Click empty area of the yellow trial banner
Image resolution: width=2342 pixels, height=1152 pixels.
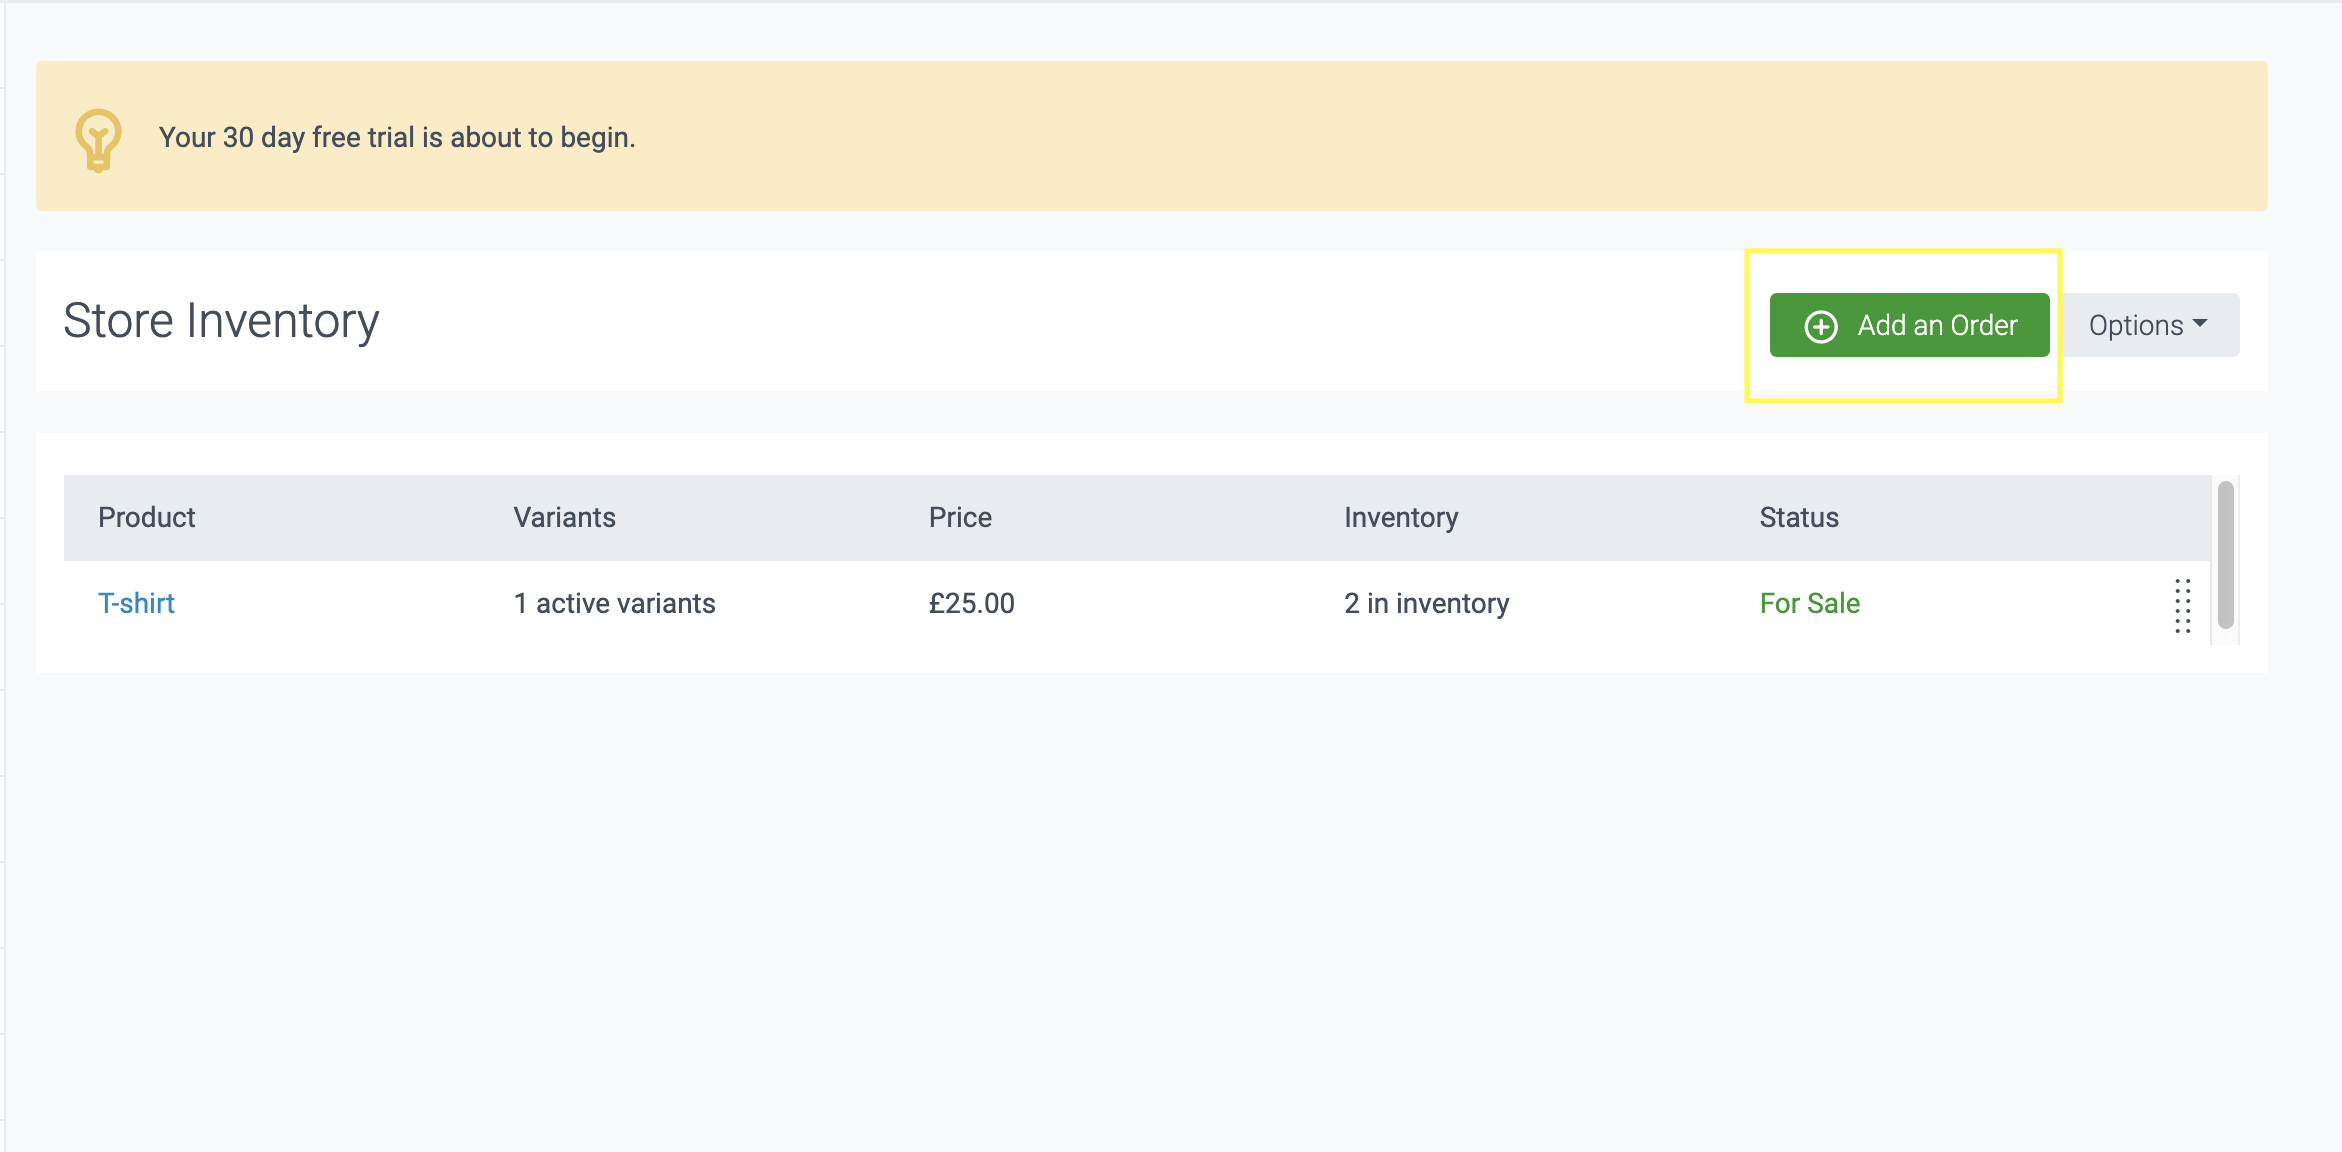(1400, 137)
